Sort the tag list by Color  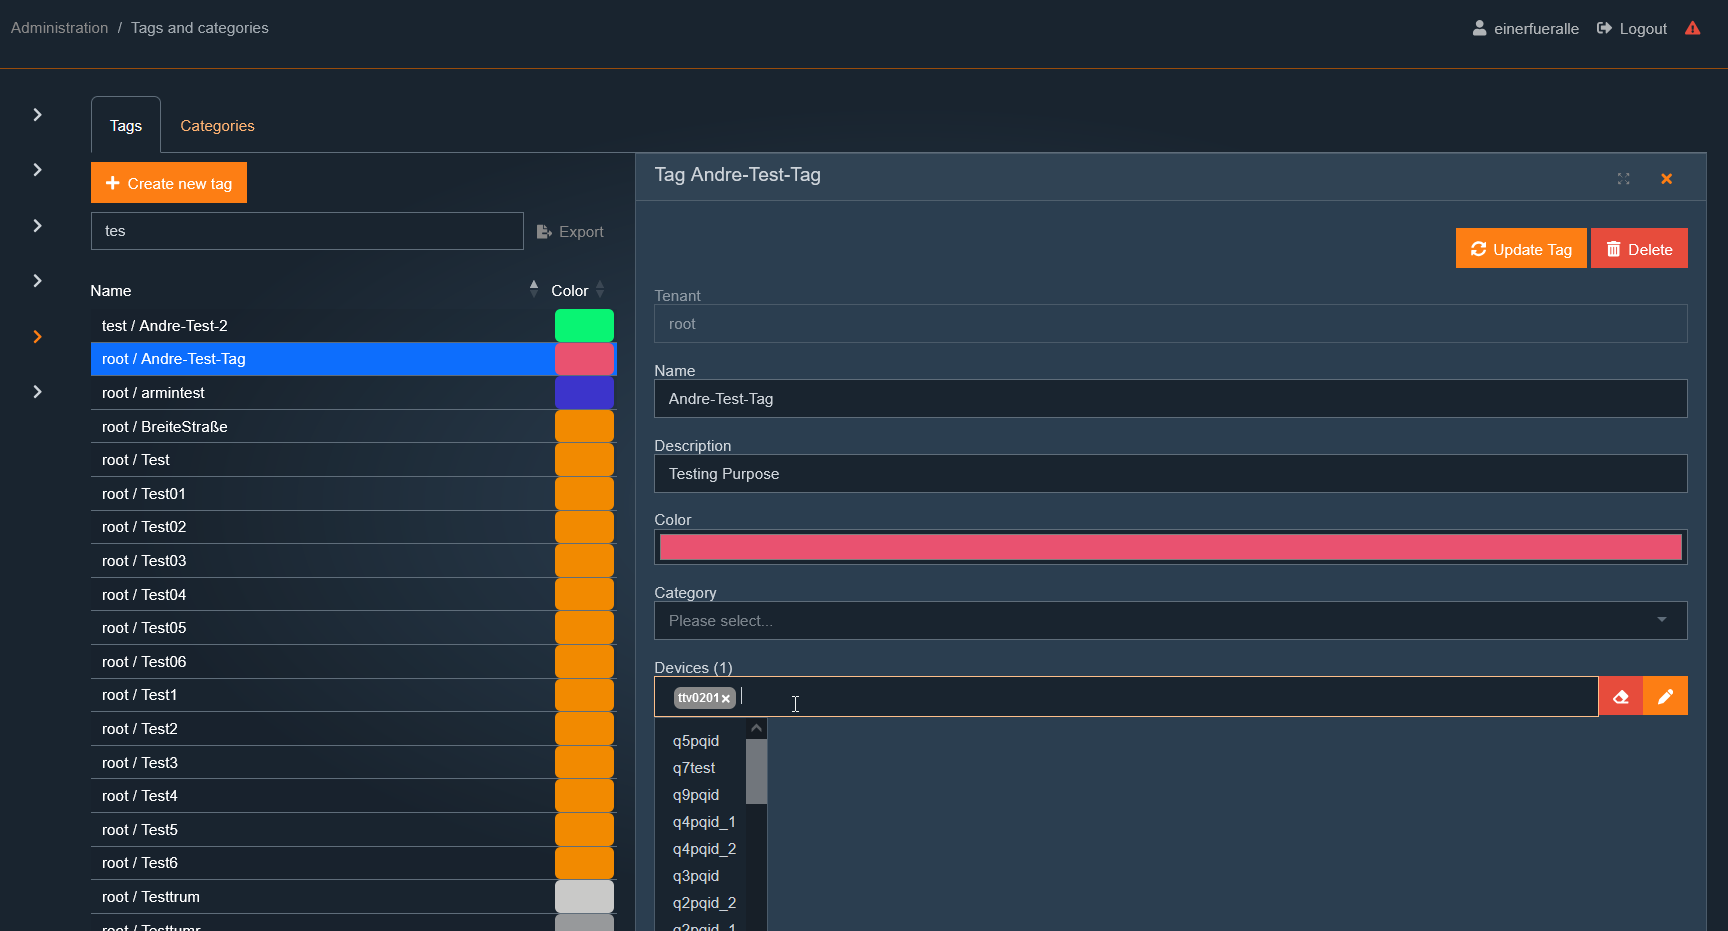[600, 290]
